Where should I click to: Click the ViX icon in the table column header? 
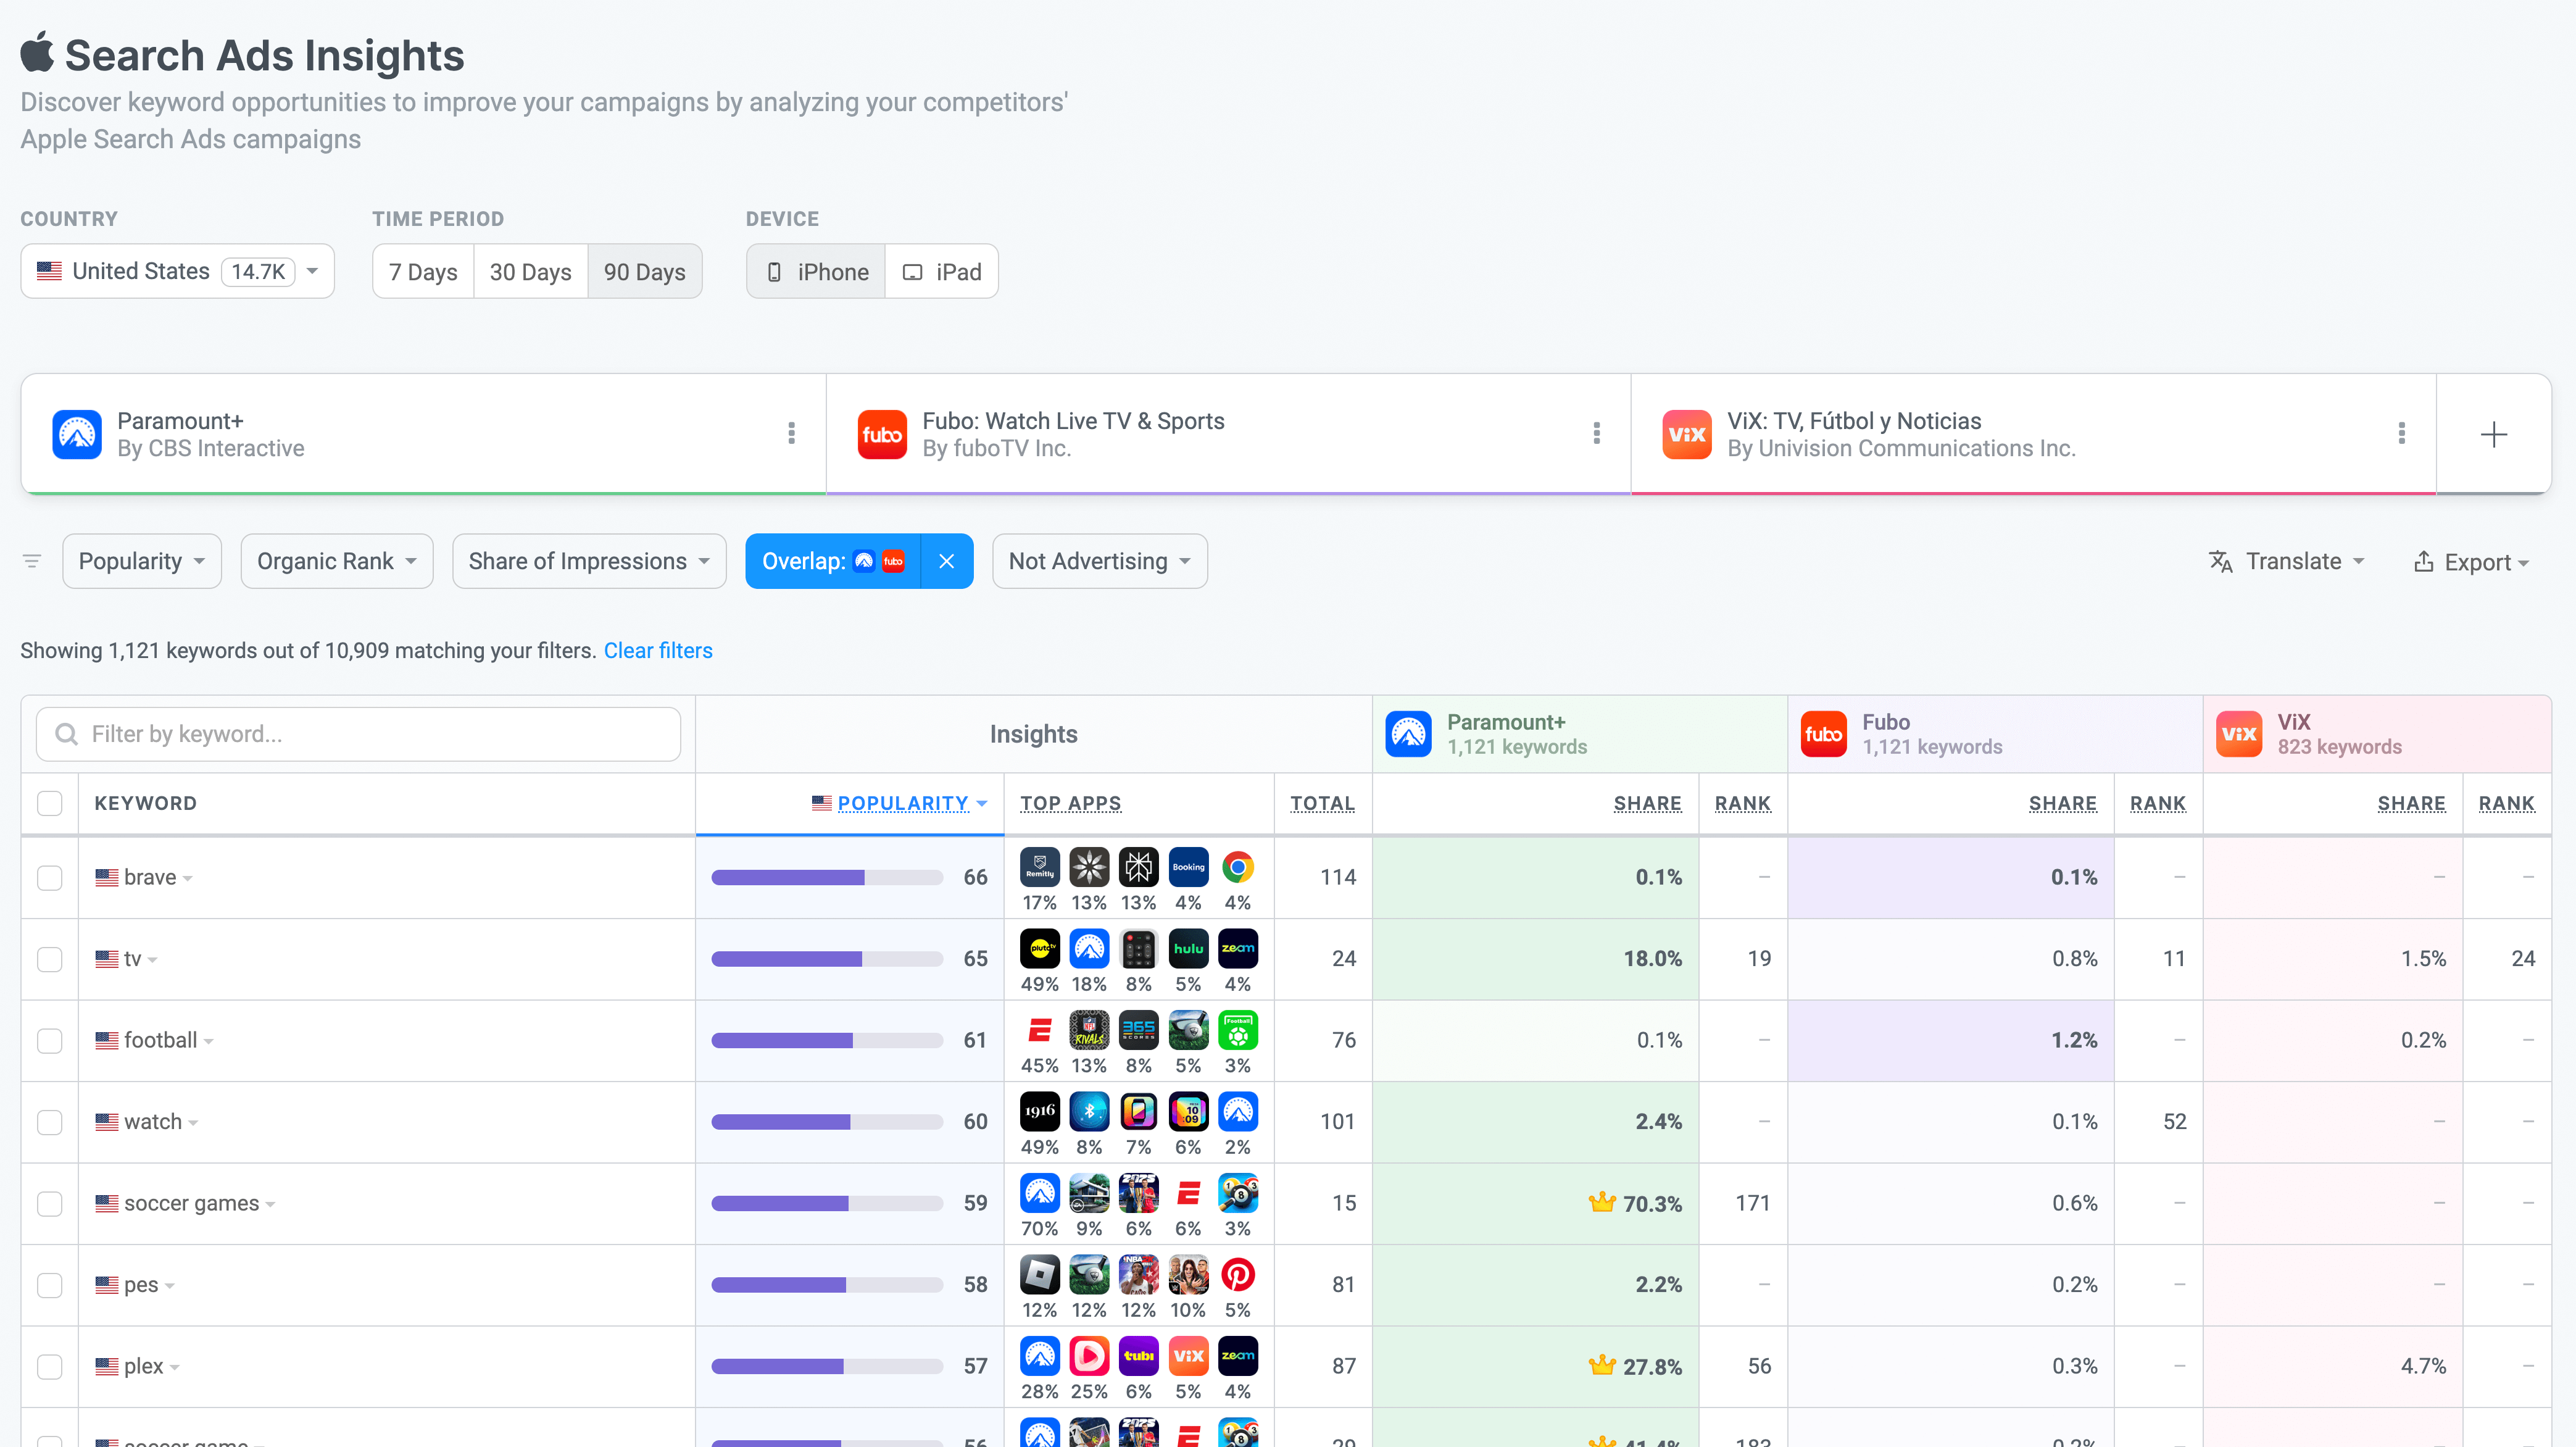[2240, 733]
